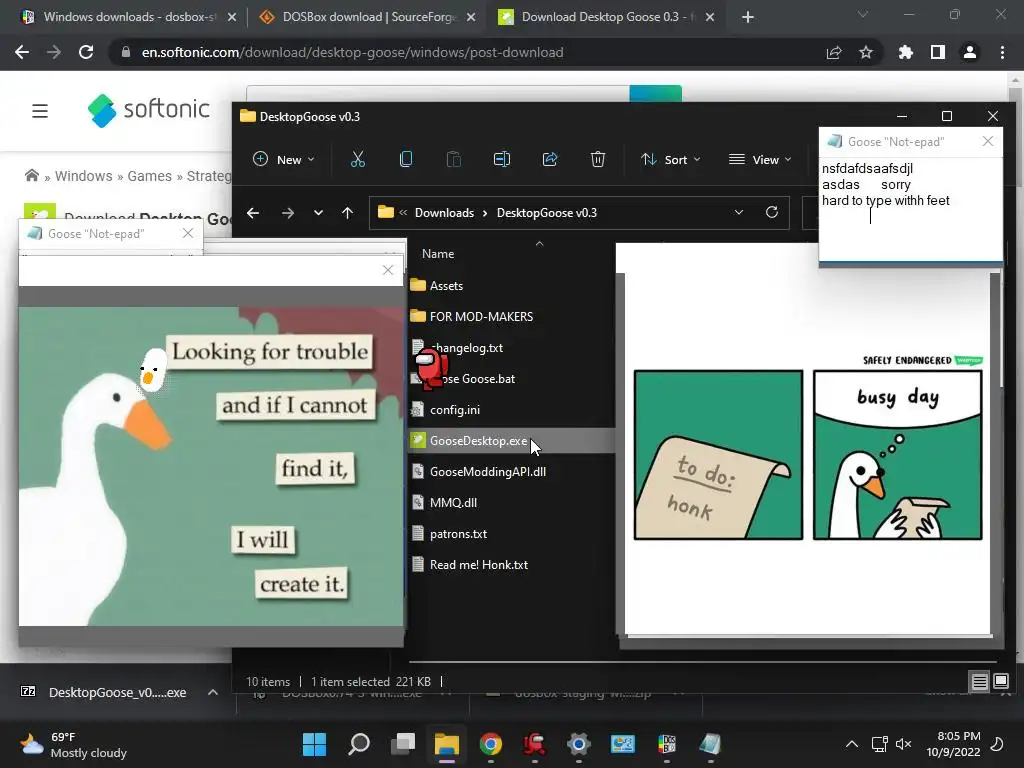This screenshot has height=768, width=1024.
Task: Go forward in Explorer navigation
Action: point(287,213)
